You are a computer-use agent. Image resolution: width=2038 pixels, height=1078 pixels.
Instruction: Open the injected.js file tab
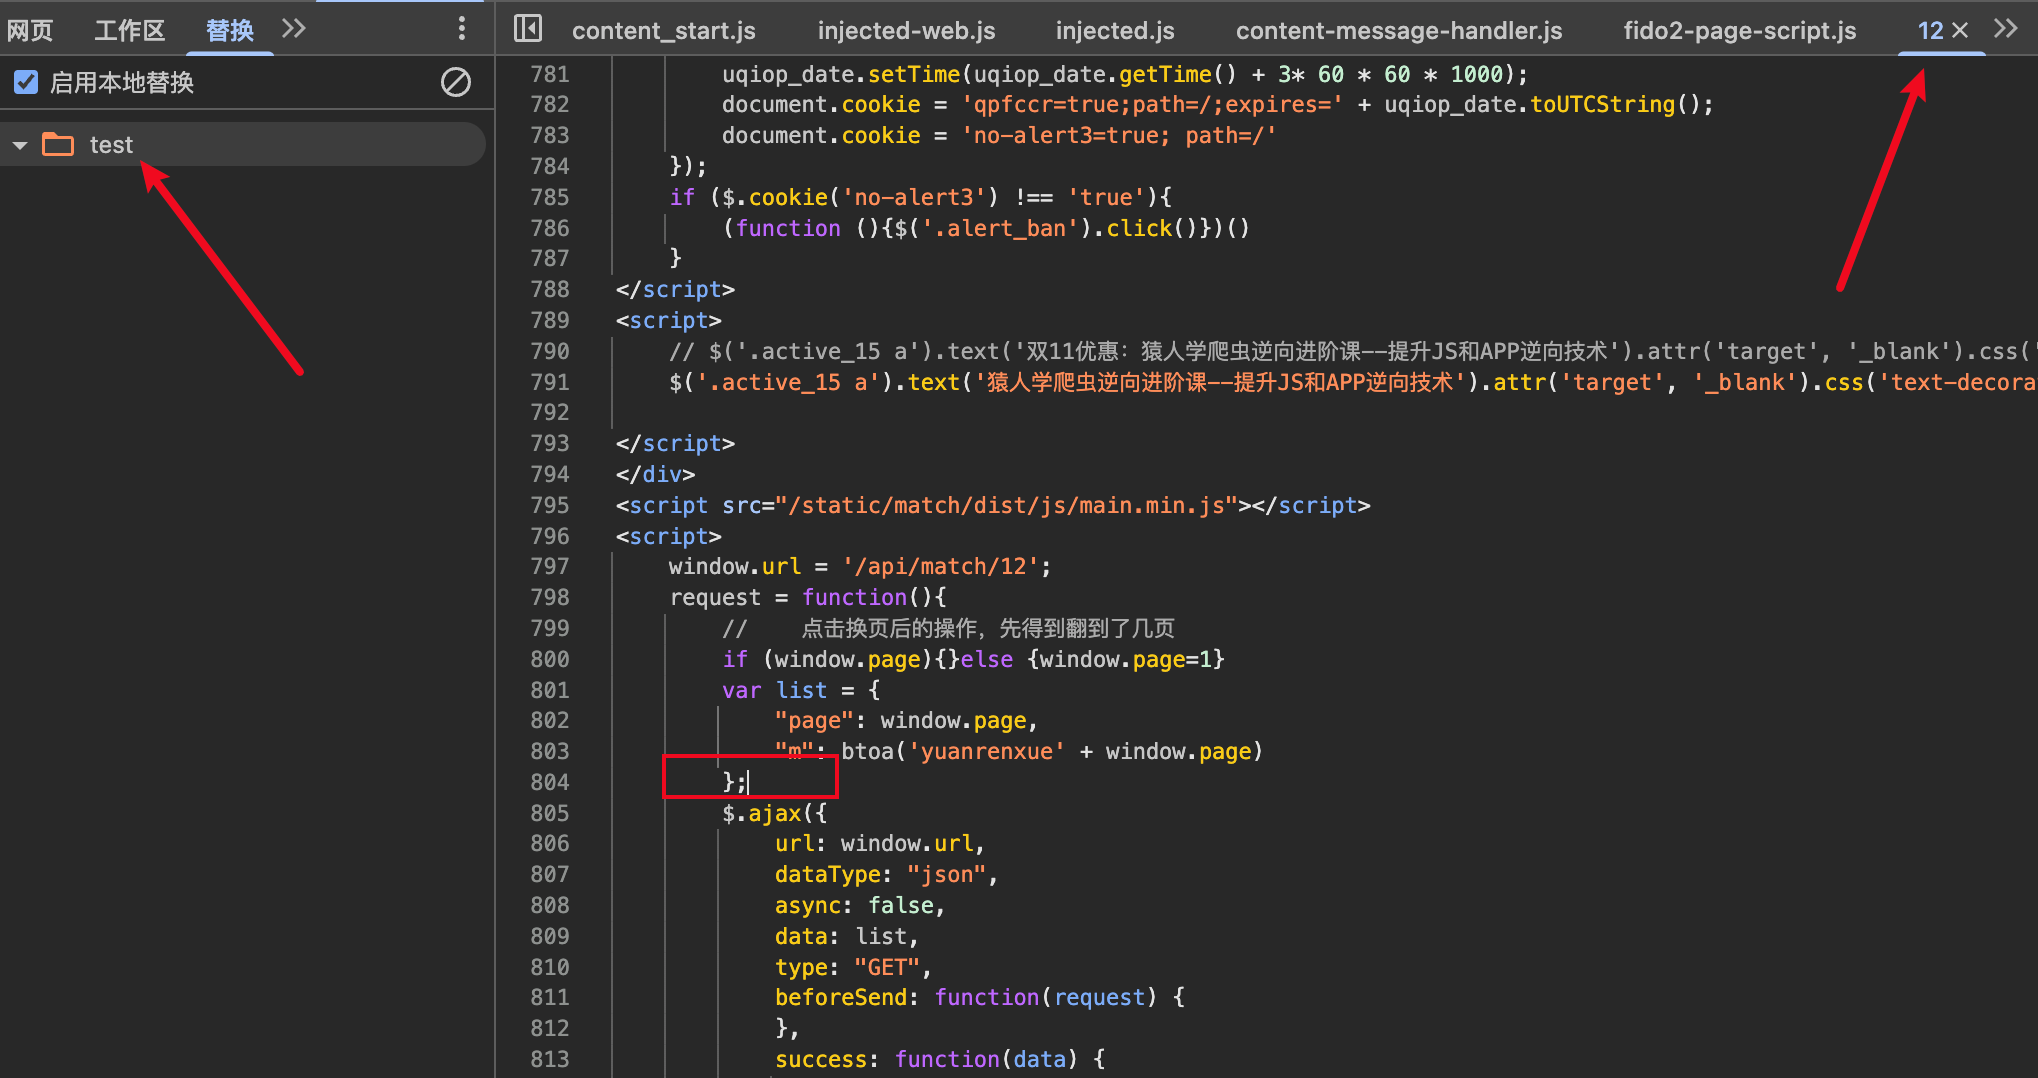pyautogui.click(x=1115, y=30)
